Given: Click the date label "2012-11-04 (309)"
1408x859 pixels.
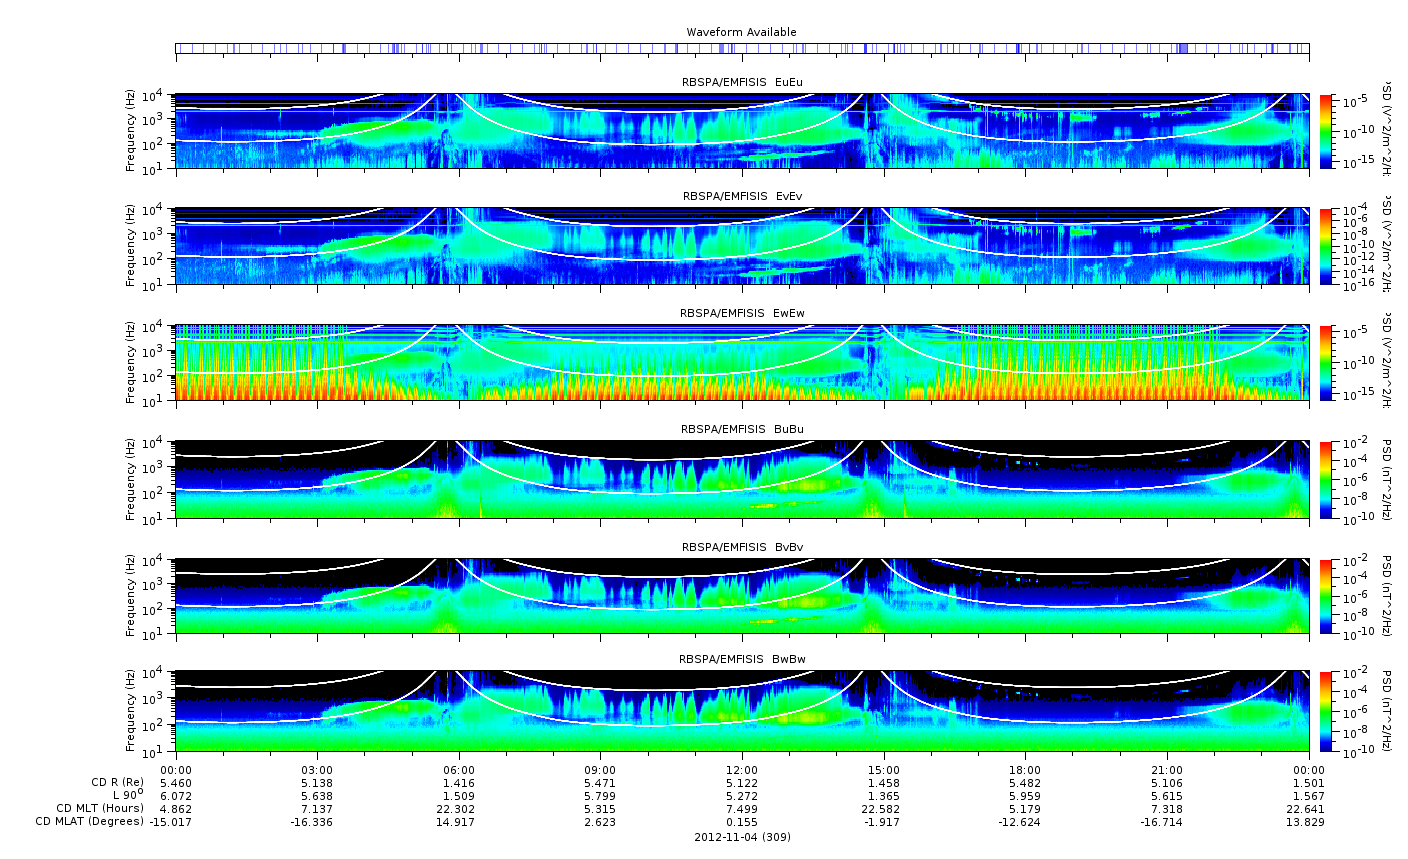Looking at the screenshot, I should point(742,837).
